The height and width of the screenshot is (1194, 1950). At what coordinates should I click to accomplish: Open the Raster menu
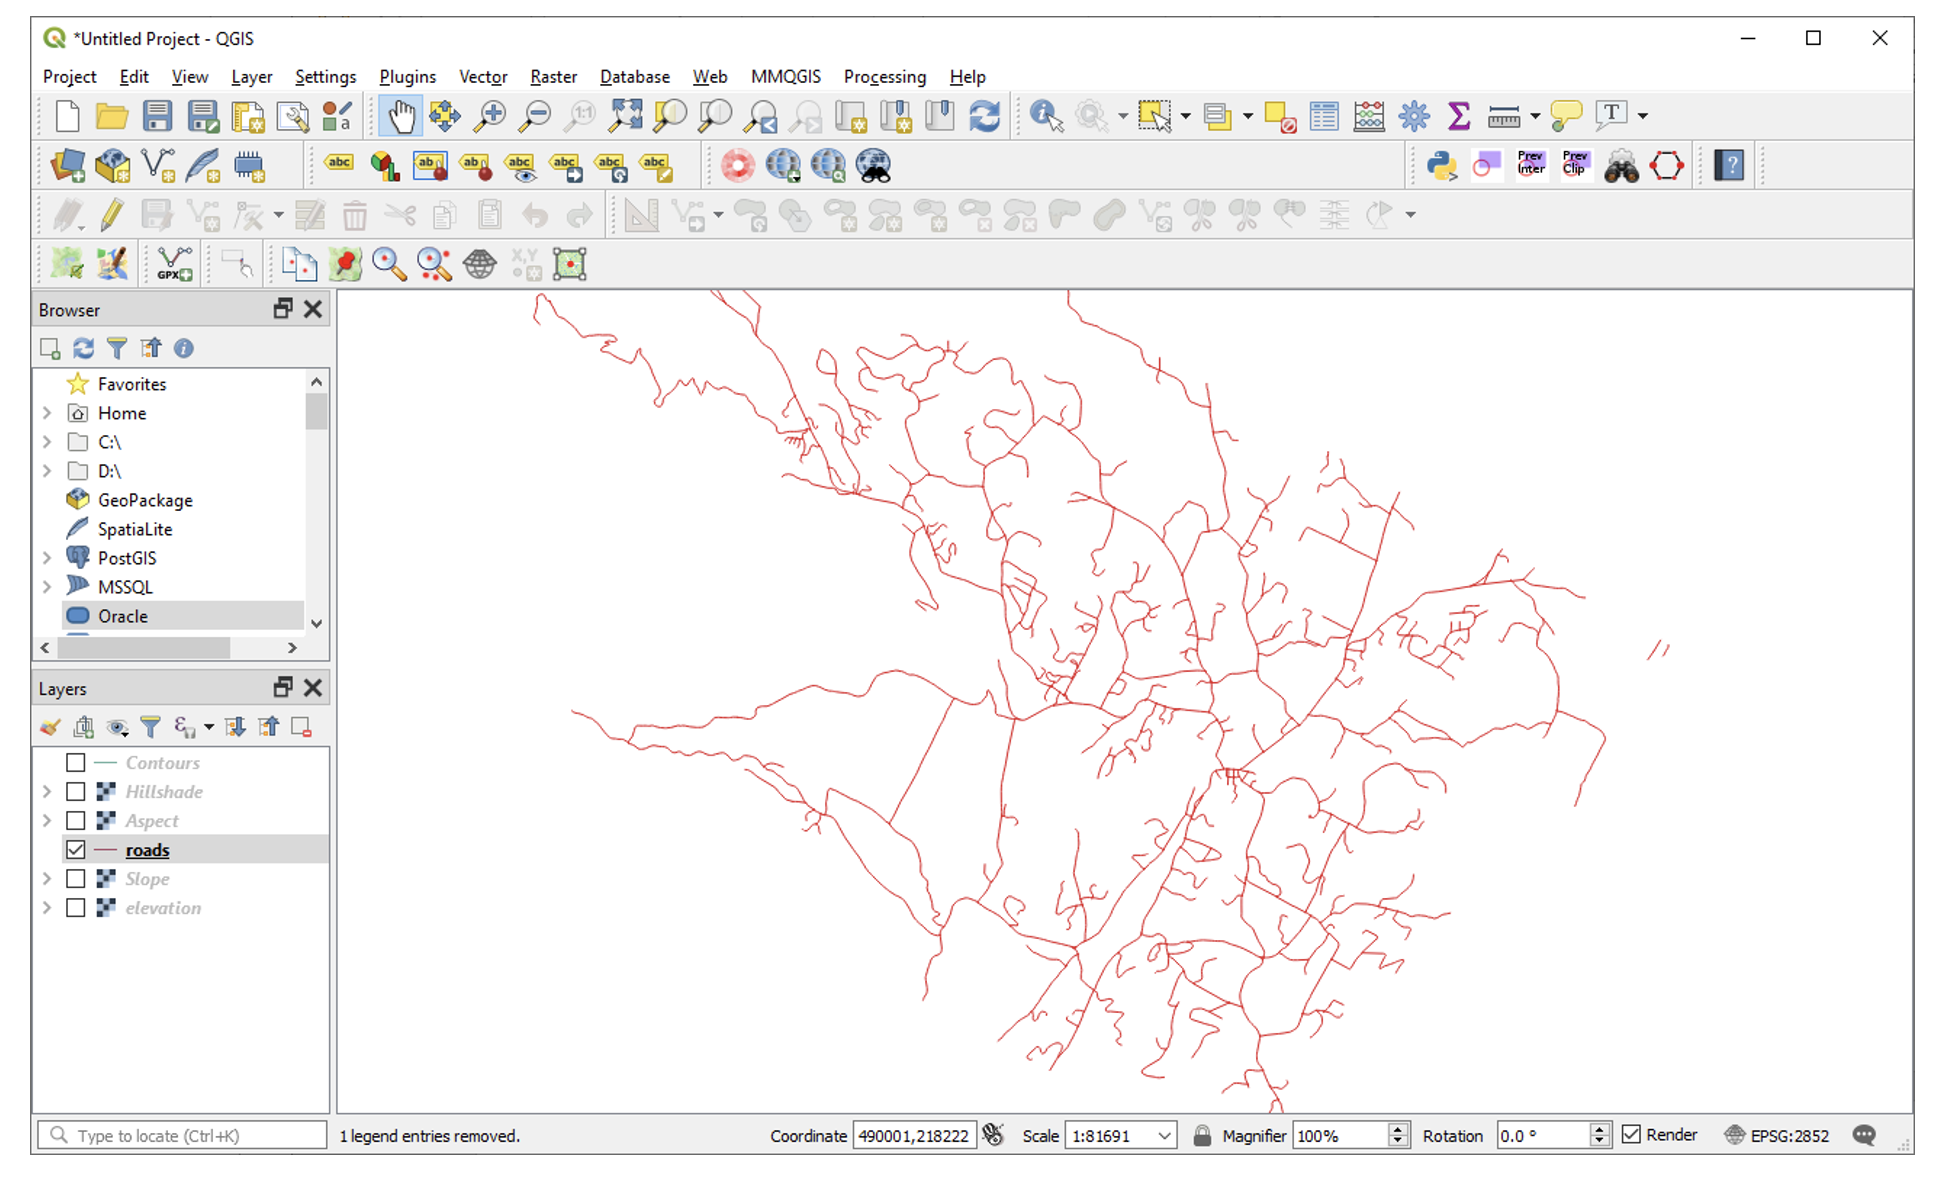[x=553, y=77]
